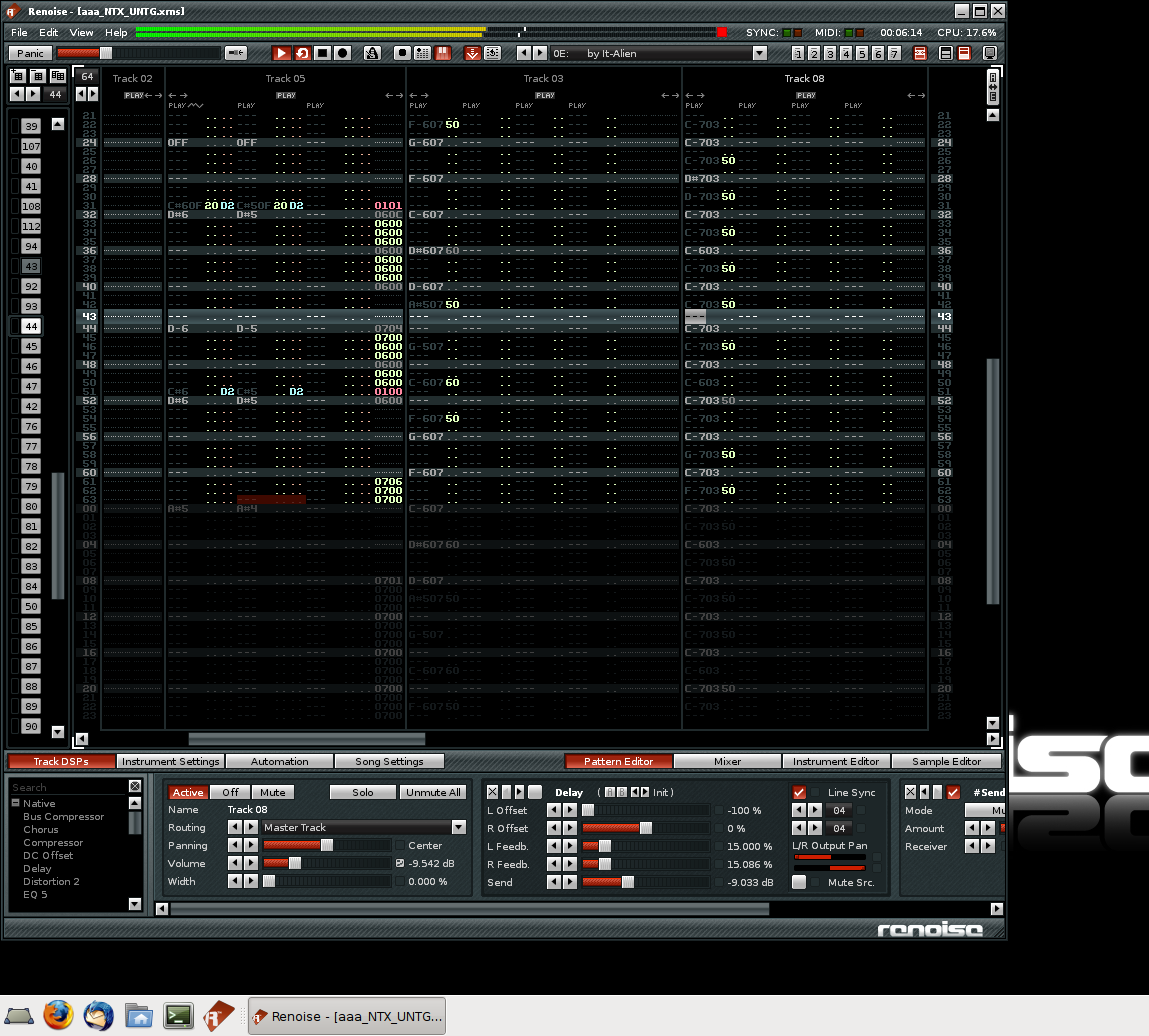The image size is (1149, 1036).
Task: Enable record mode with the circle button
Action: (343, 53)
